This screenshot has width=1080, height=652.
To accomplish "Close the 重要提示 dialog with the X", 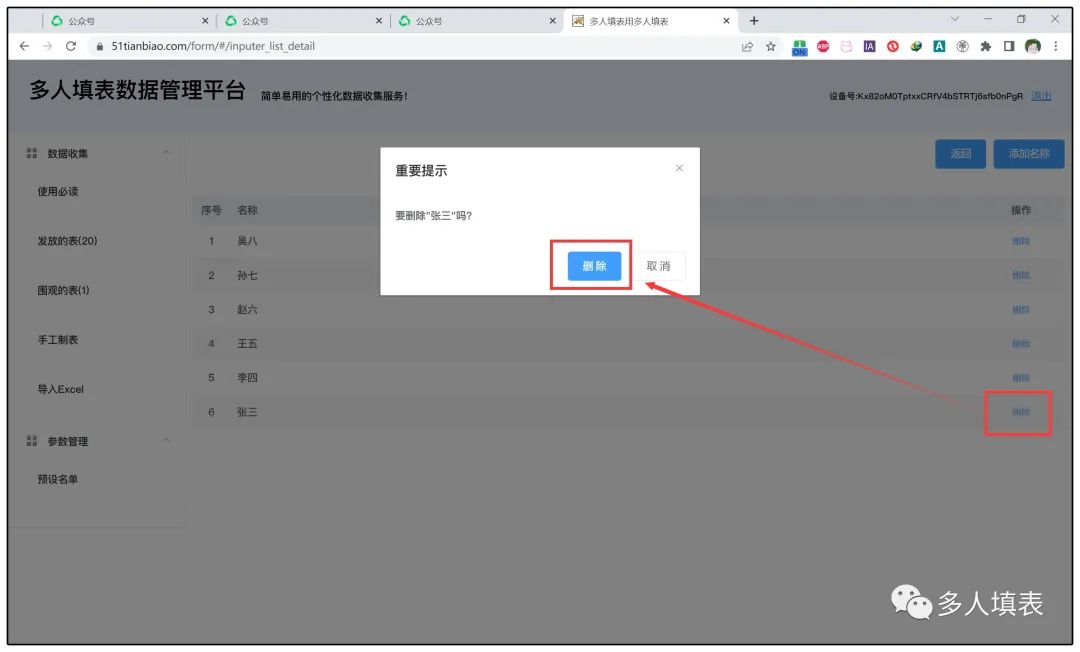I will pyautogui.click(x=679, y=168).
